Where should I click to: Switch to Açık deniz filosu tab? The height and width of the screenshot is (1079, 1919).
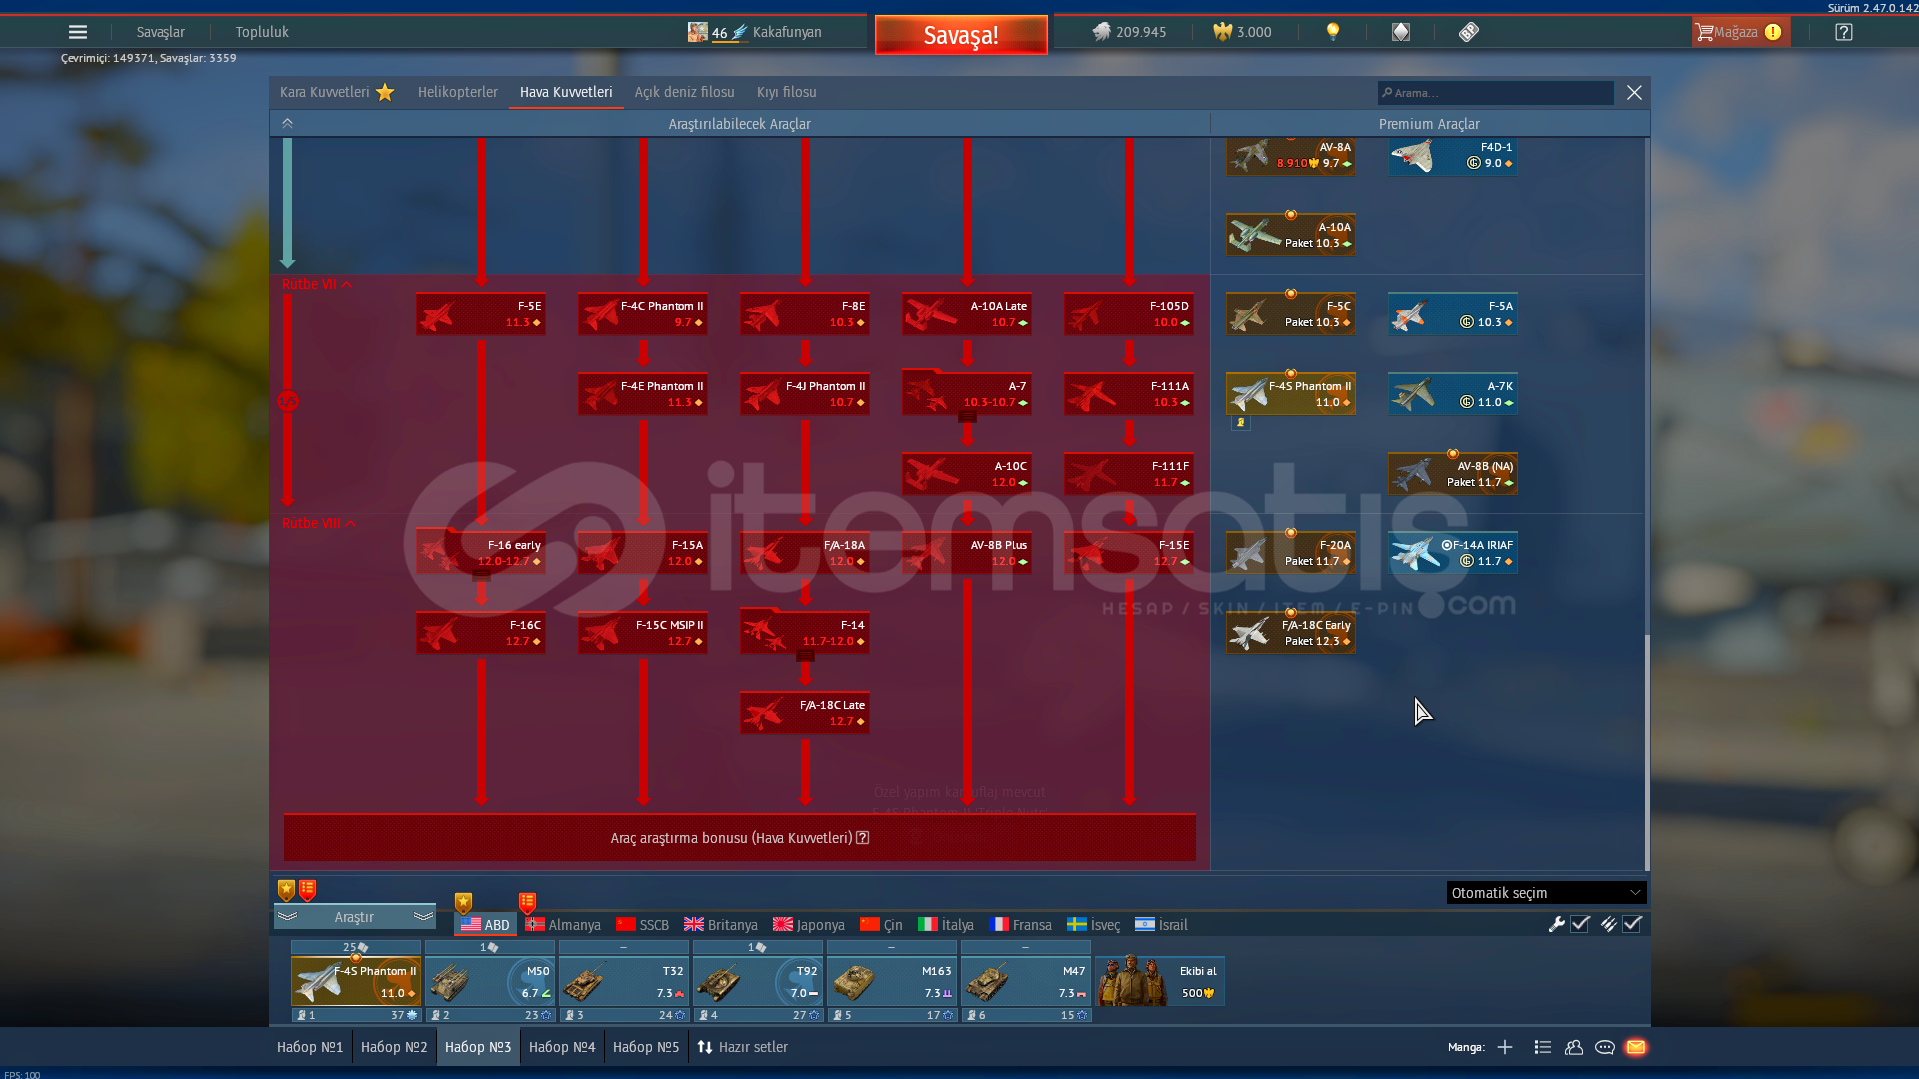(684, 92)
